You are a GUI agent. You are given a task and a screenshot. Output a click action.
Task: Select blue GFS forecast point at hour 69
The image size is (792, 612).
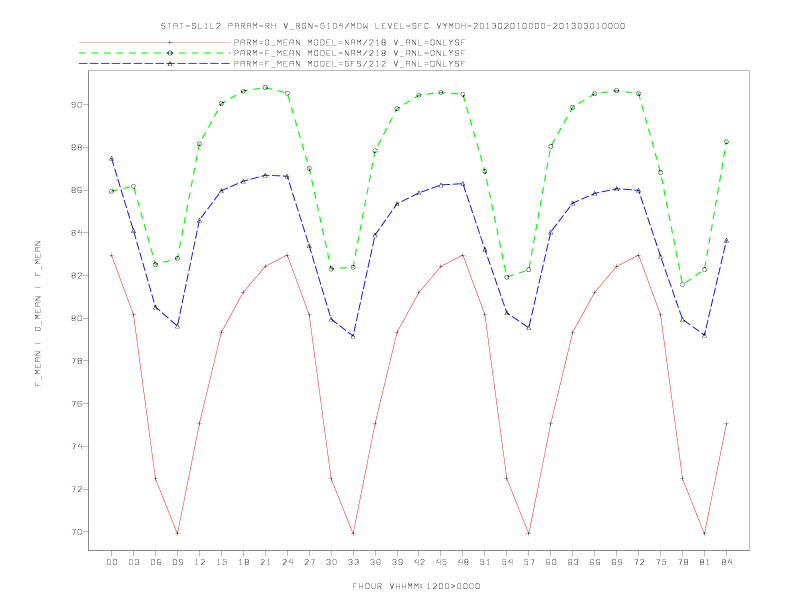tap(617, 188)
